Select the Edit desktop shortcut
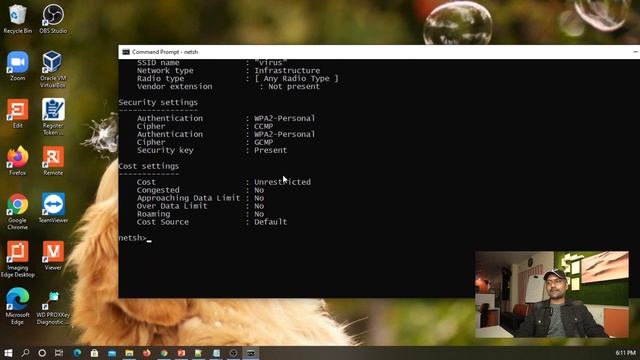 tap(17, 113)
